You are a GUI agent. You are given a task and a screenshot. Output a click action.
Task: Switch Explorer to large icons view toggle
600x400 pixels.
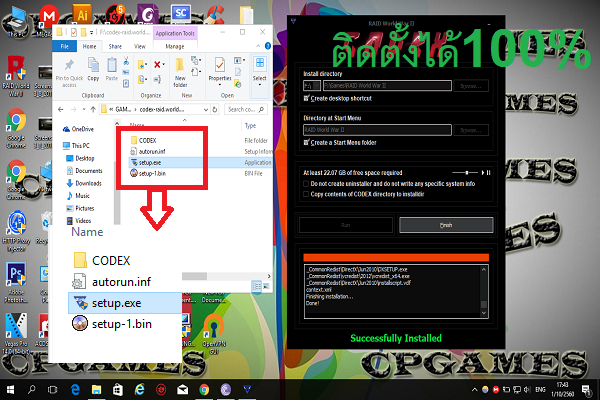tap(266, 286)
